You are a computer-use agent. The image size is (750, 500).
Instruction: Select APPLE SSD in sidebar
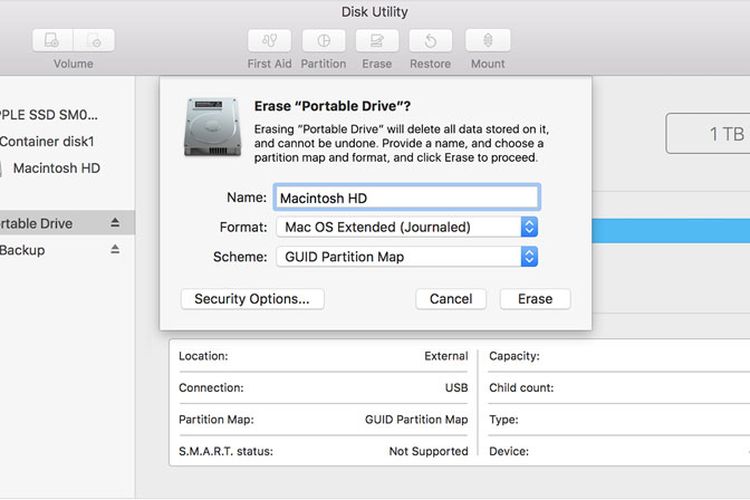tap(48, 115)
